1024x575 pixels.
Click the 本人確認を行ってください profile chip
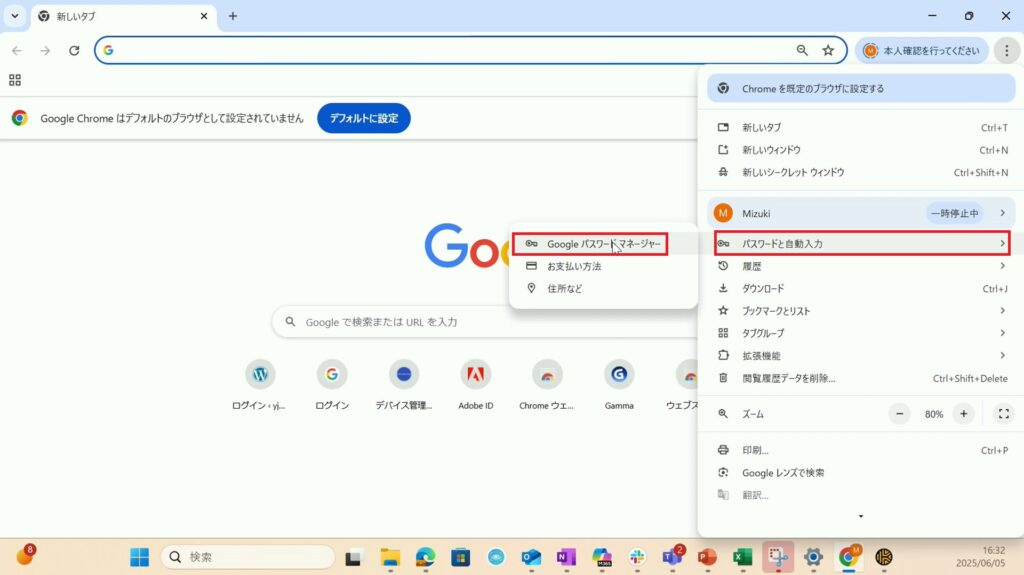point(921,50)
